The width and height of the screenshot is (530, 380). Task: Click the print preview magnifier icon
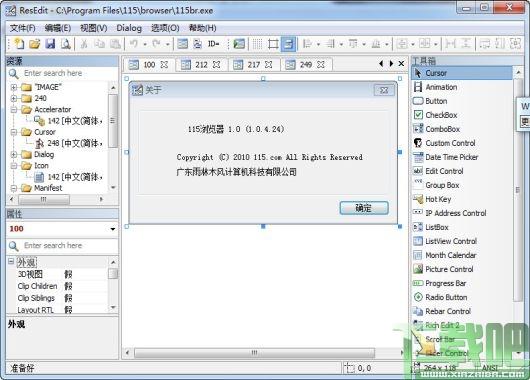pyautogui.click(x=66, y=44)
